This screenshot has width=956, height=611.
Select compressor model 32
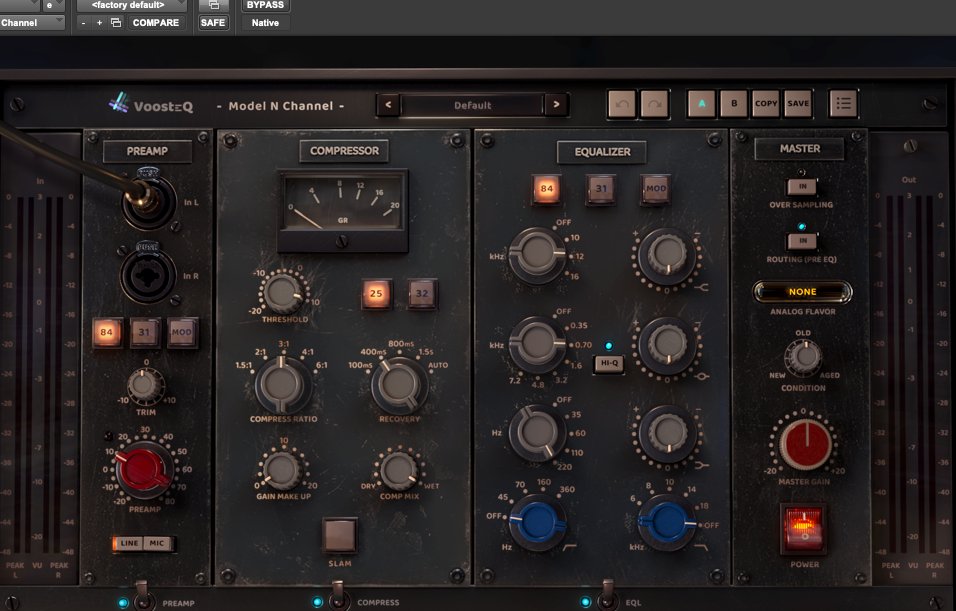[422, 294]
